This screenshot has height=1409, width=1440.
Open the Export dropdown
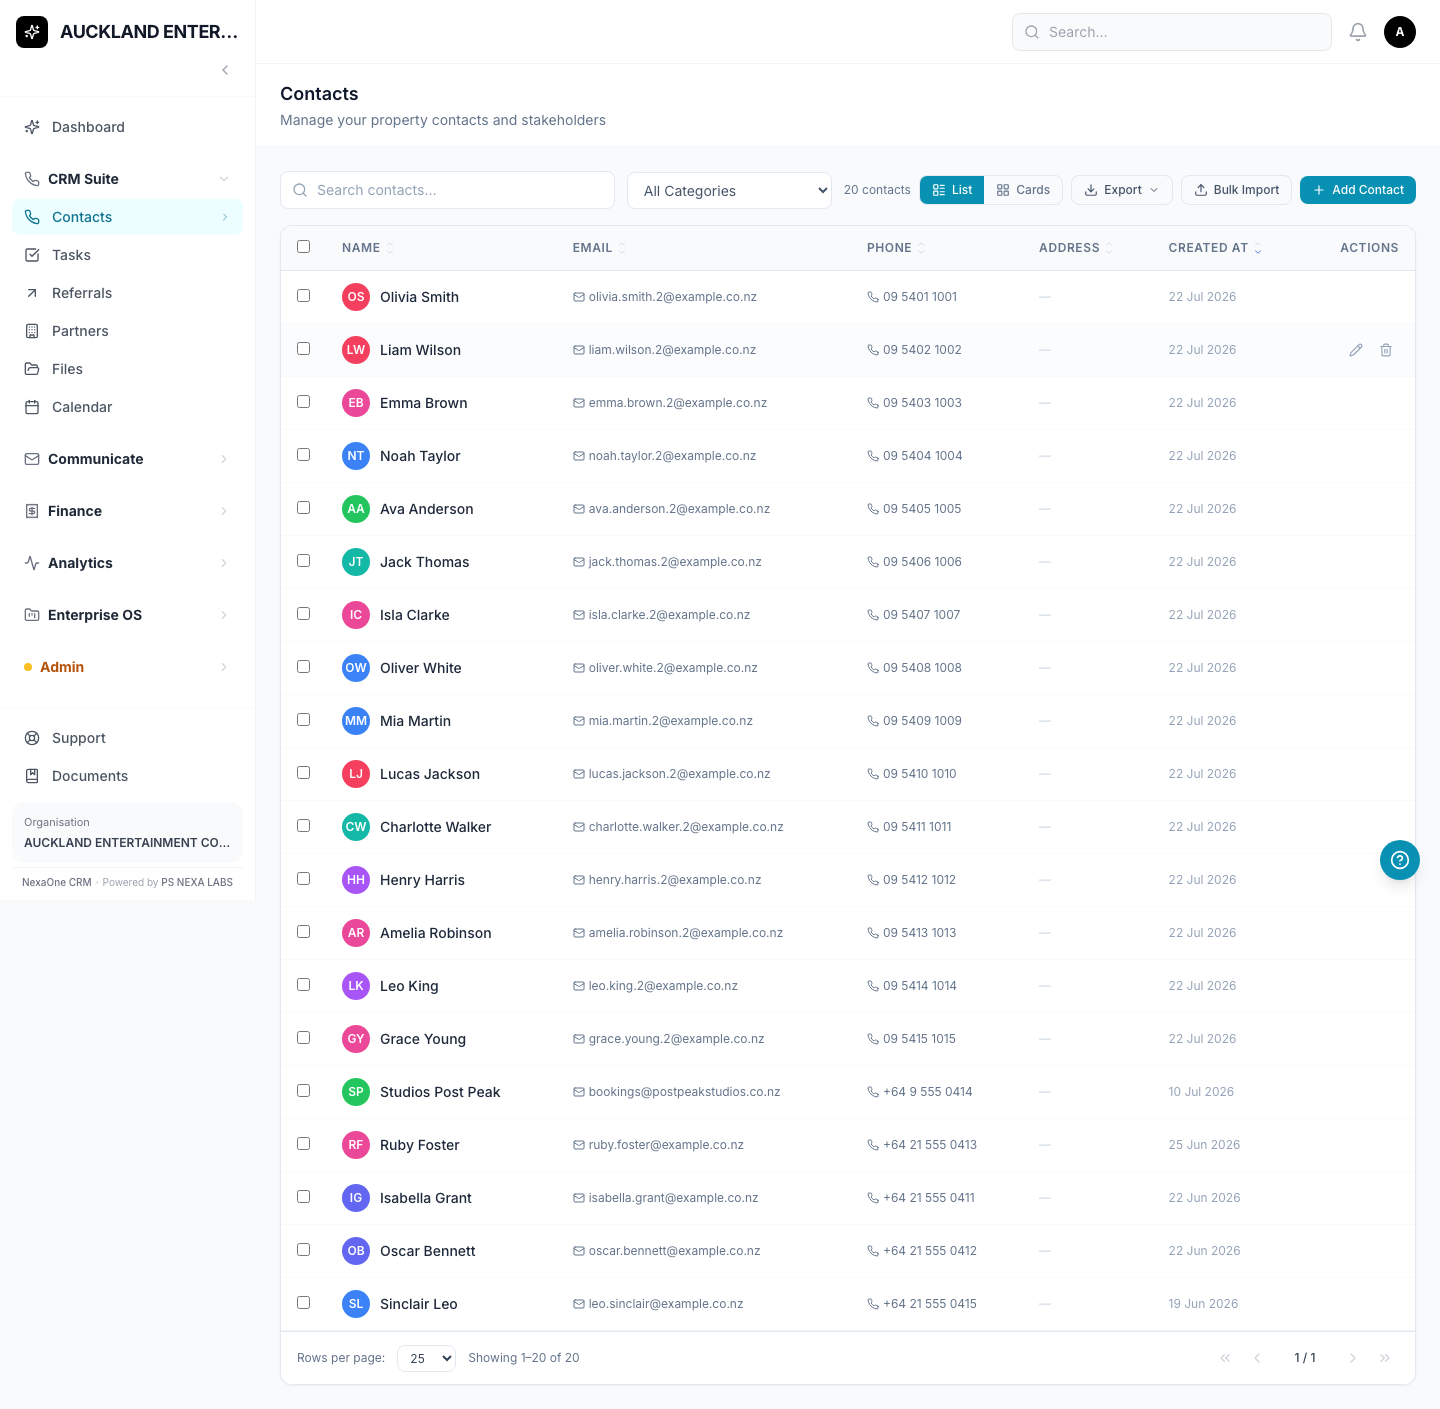click(1121, 190)
